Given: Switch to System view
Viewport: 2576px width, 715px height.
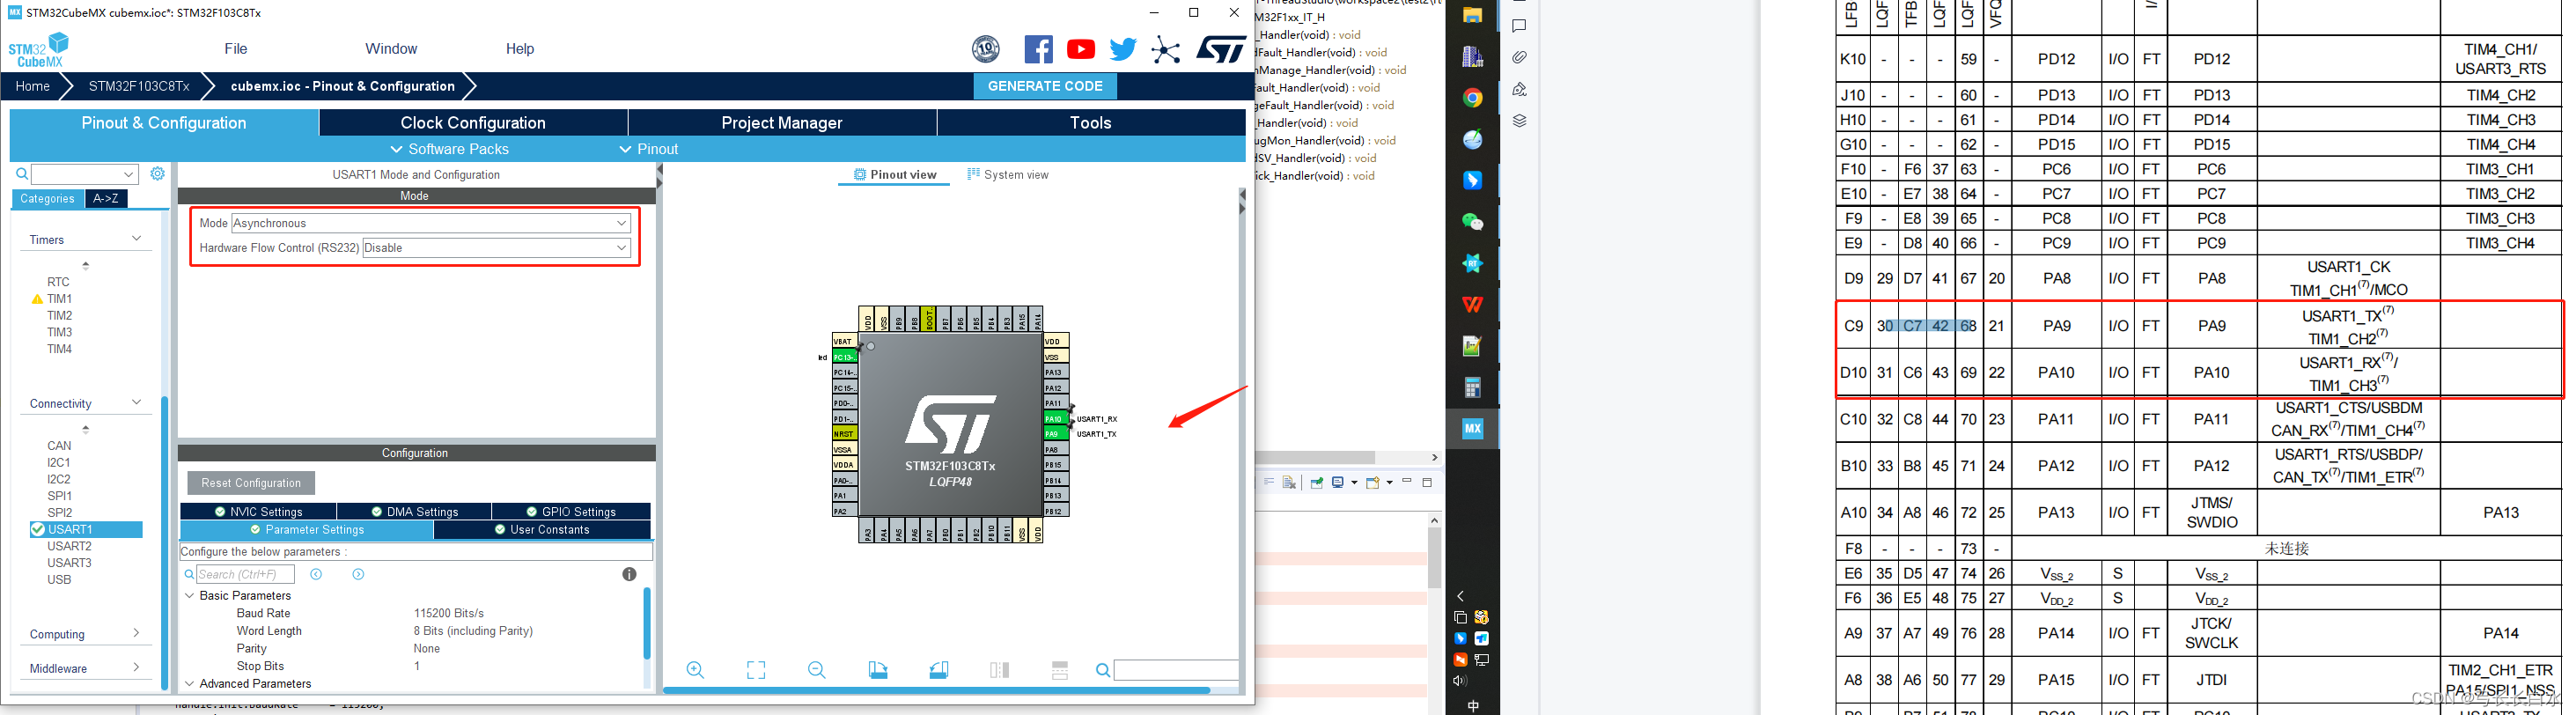Looking at the screenshot, I should 1008,175.
